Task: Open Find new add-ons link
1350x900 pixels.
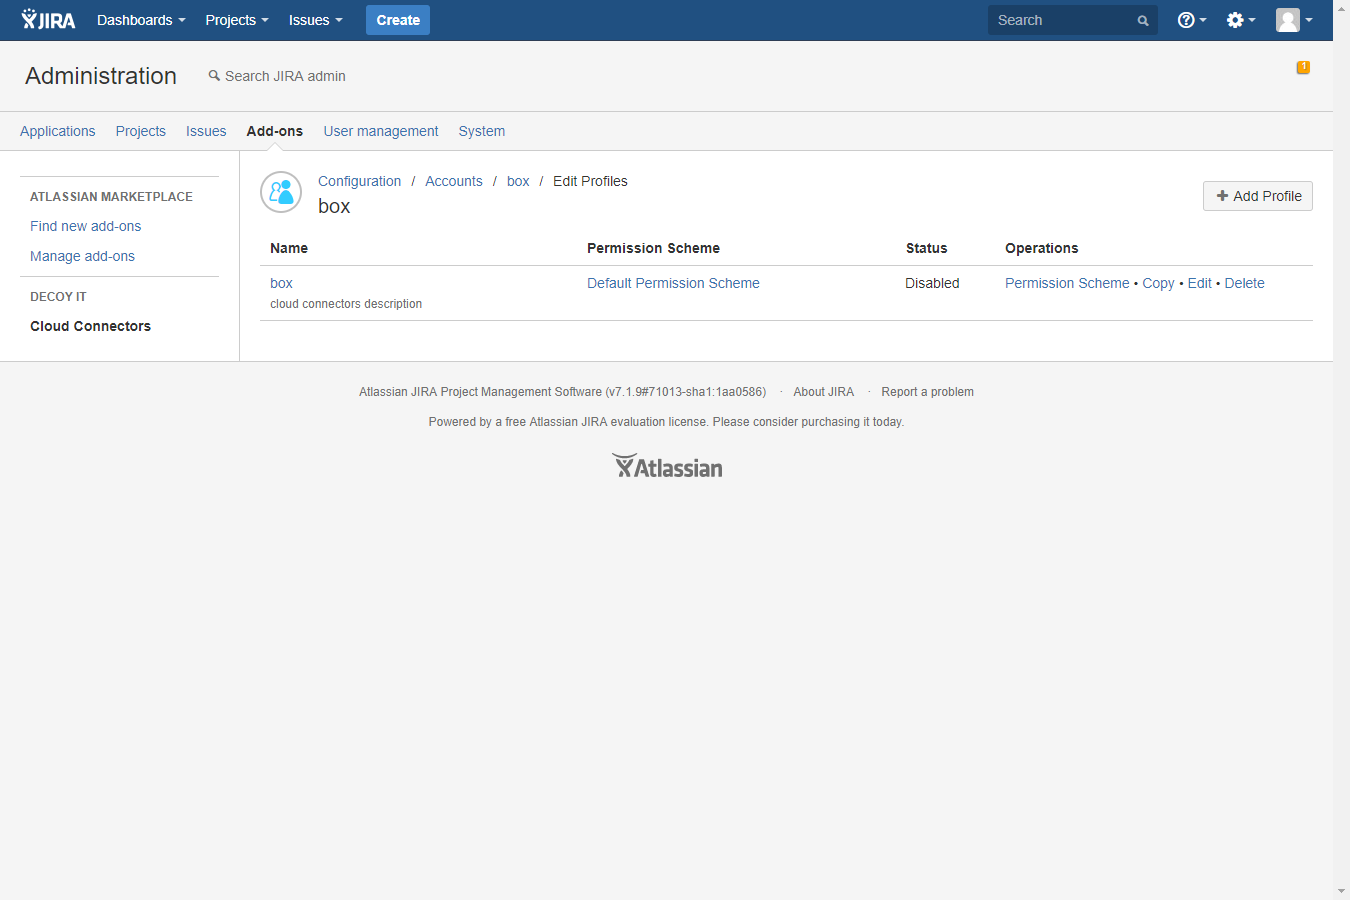Action: 86,226
